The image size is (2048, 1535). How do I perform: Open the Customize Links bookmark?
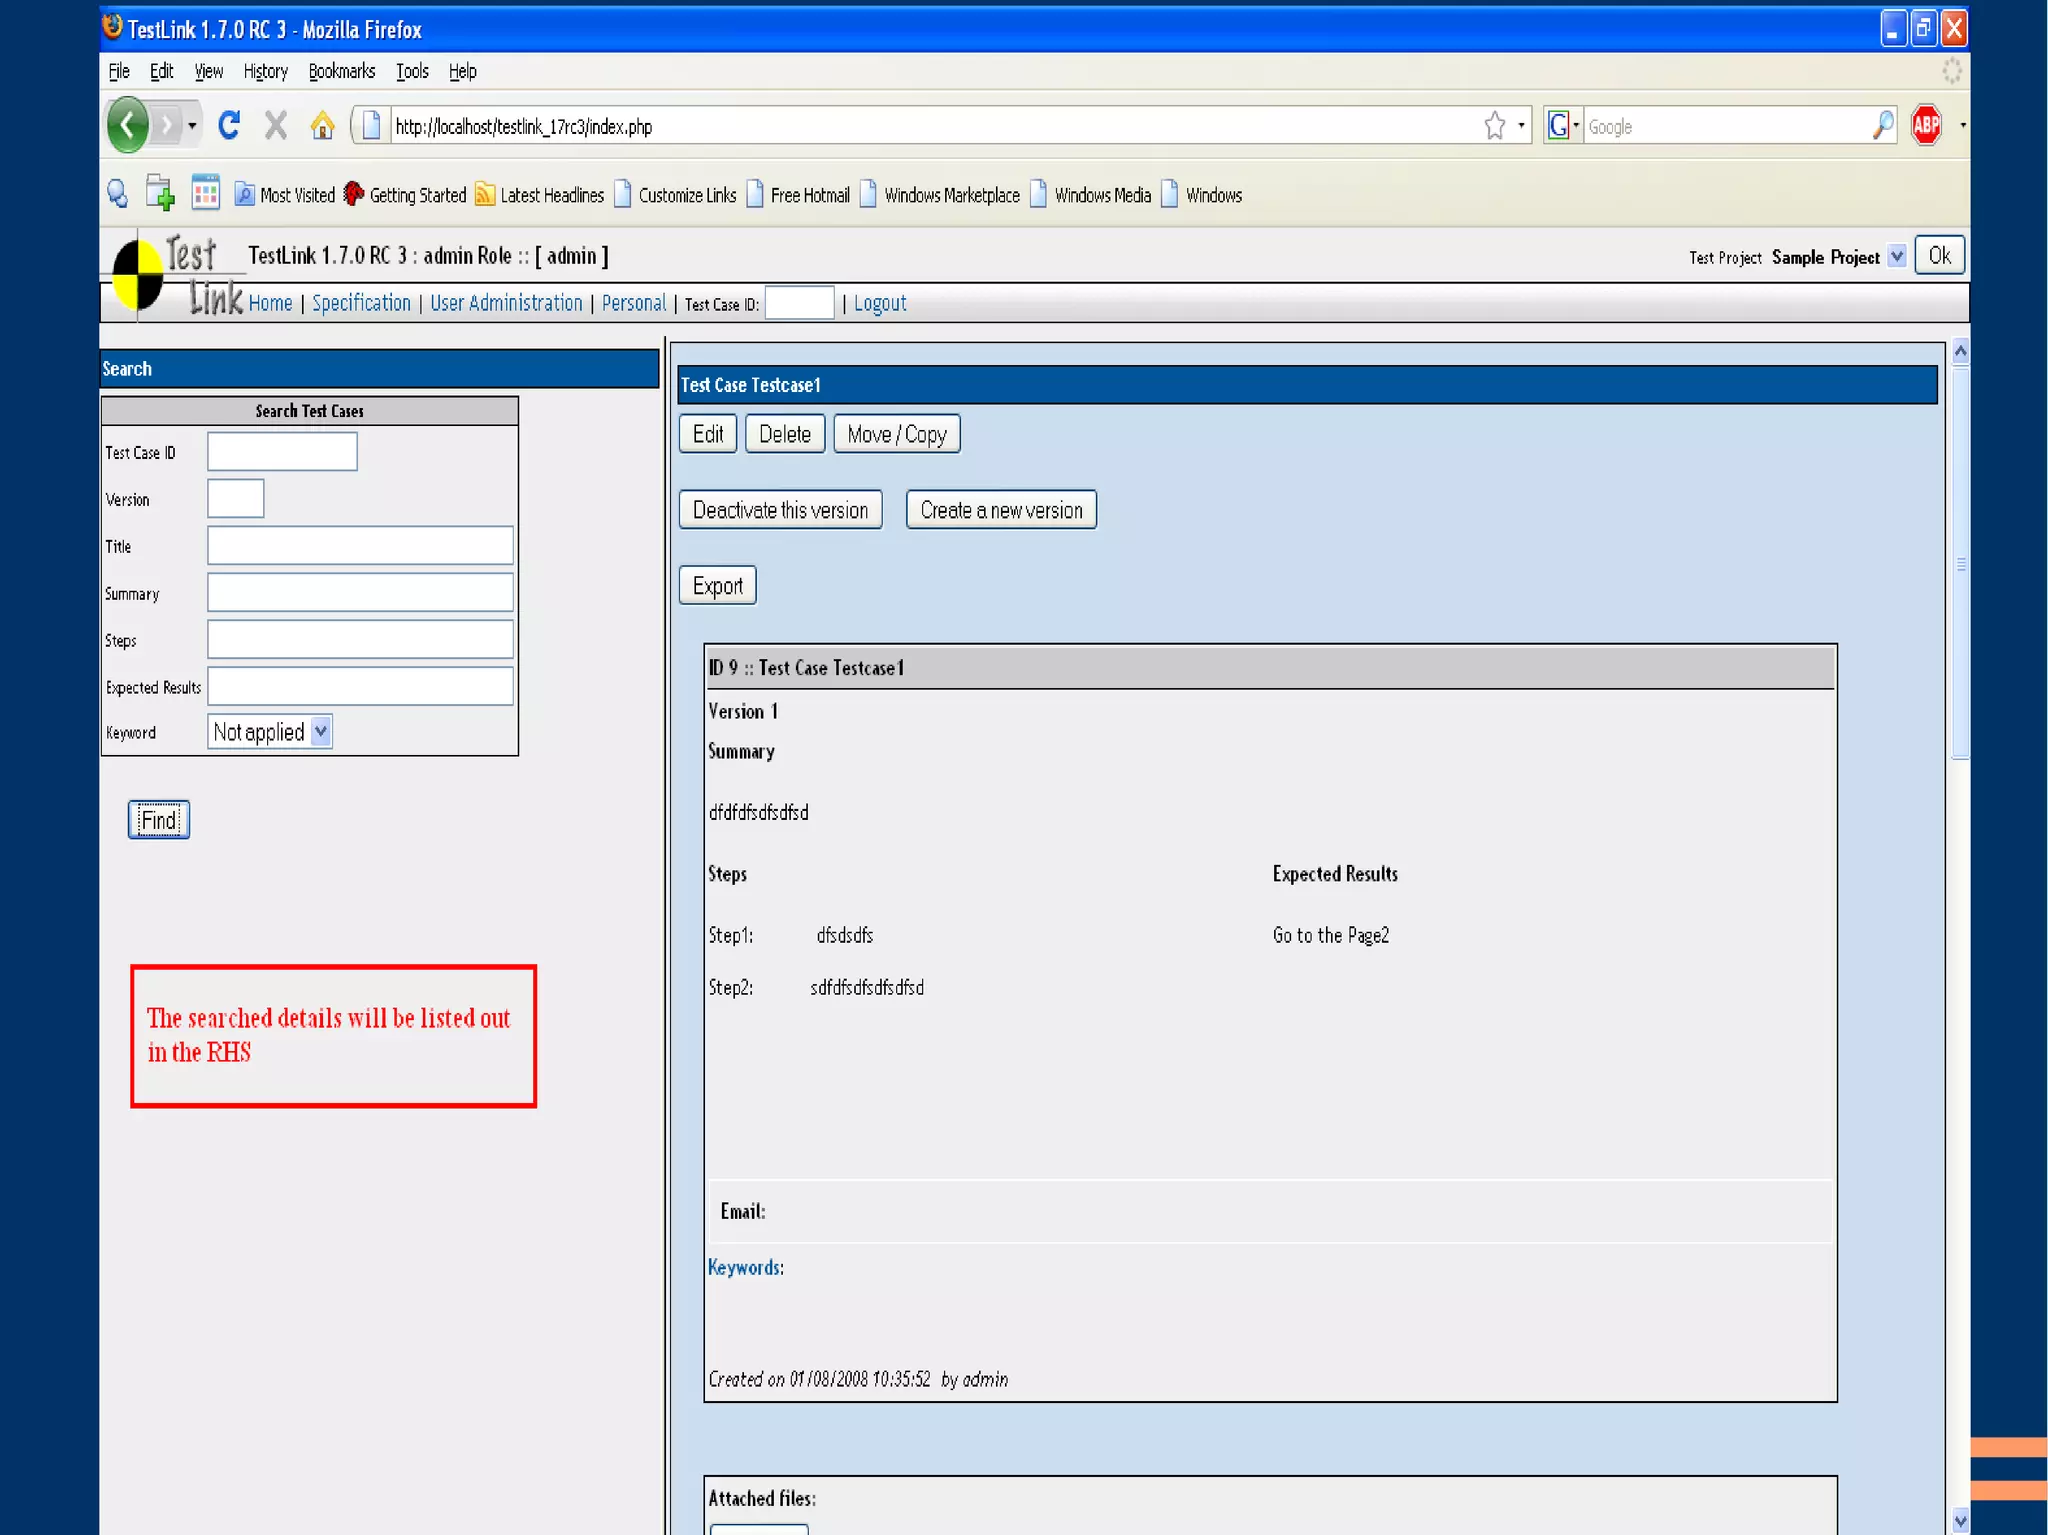[675, 195]
